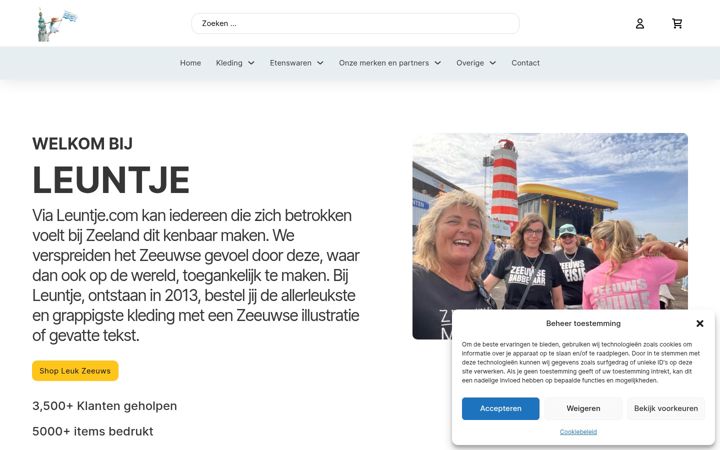The image size is (720, 450).
Task: Open the Kleding menu
Action: coord(229,63)
